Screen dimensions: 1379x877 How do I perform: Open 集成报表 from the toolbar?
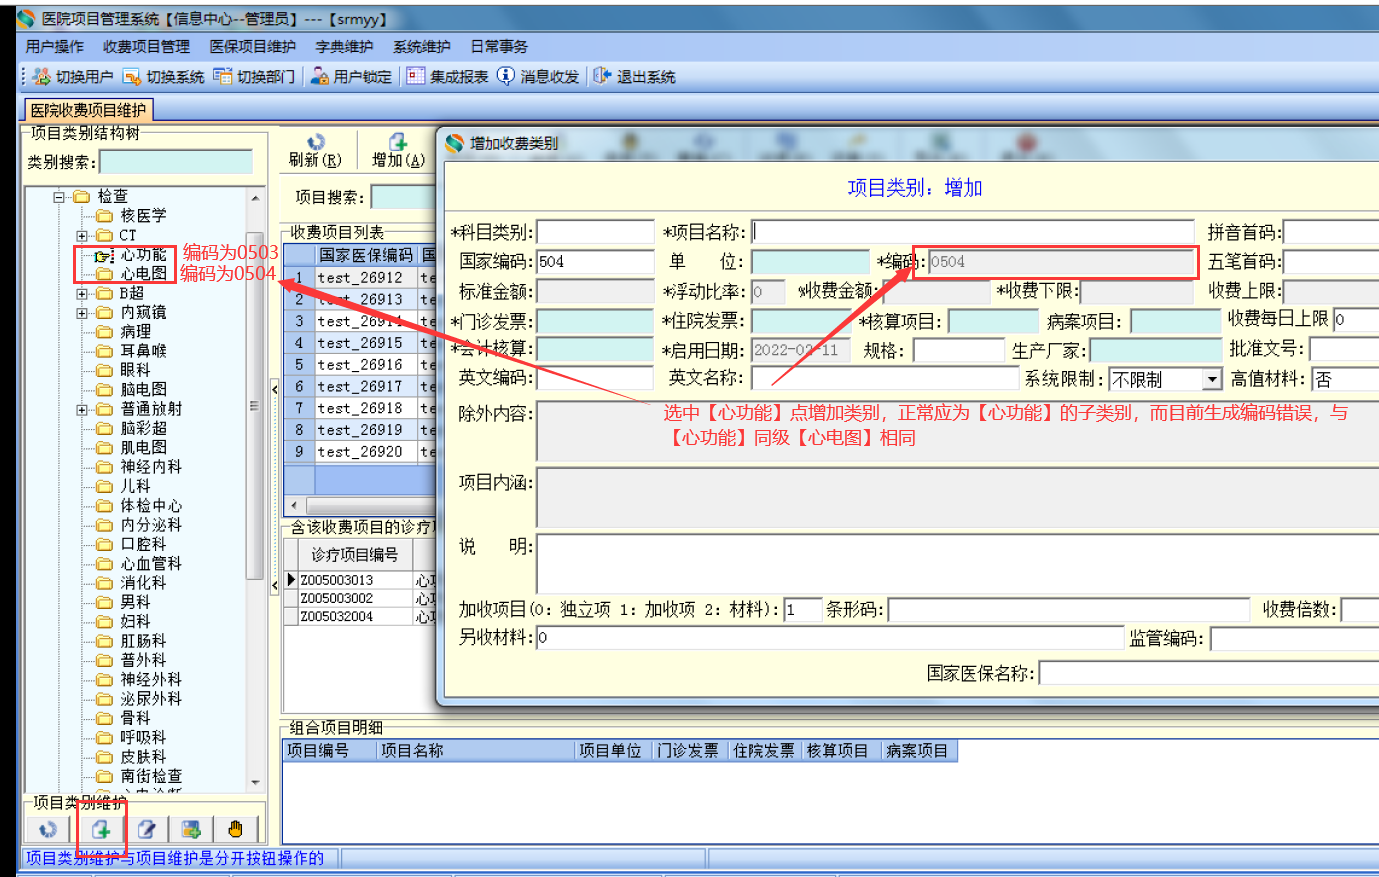click(x=447, y=76)
